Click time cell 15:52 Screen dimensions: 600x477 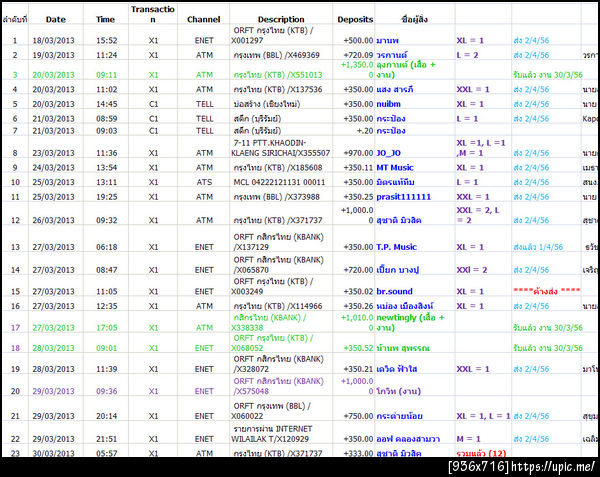pos(106,41)
